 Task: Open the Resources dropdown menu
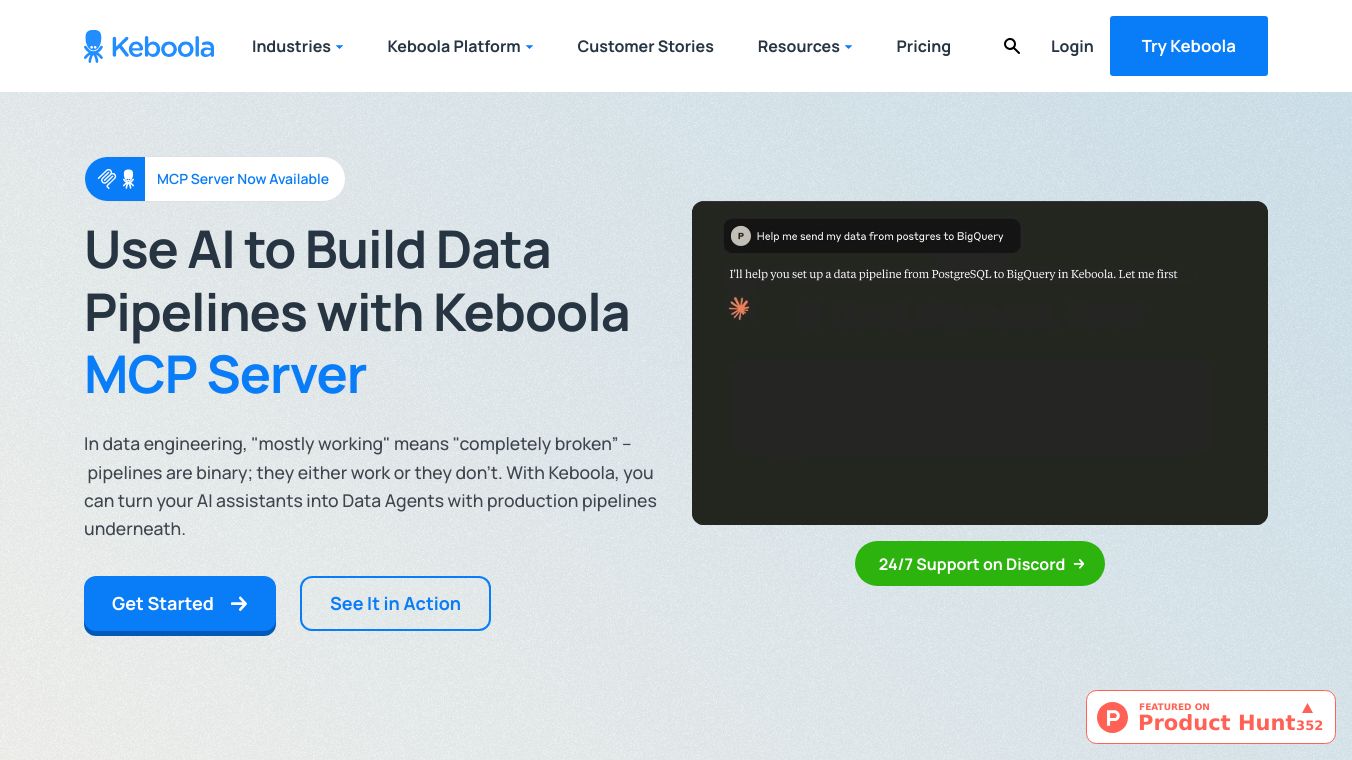click(x=804, y=46)
